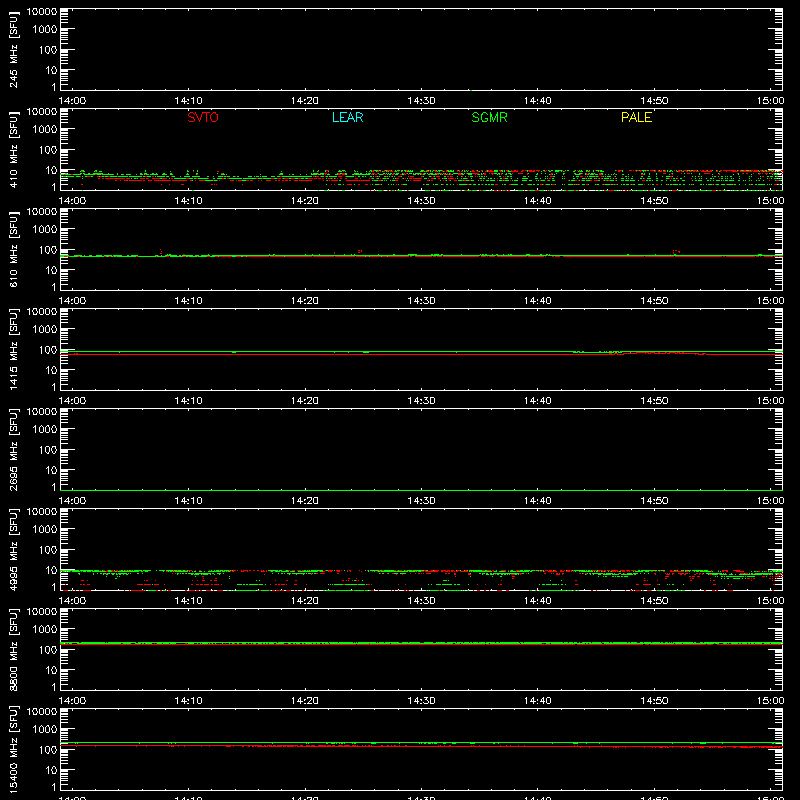Select the 410 MHz [SFU] axis title
Image resolution: width=800 pixels, height=800 pixels.
point(13,149)
